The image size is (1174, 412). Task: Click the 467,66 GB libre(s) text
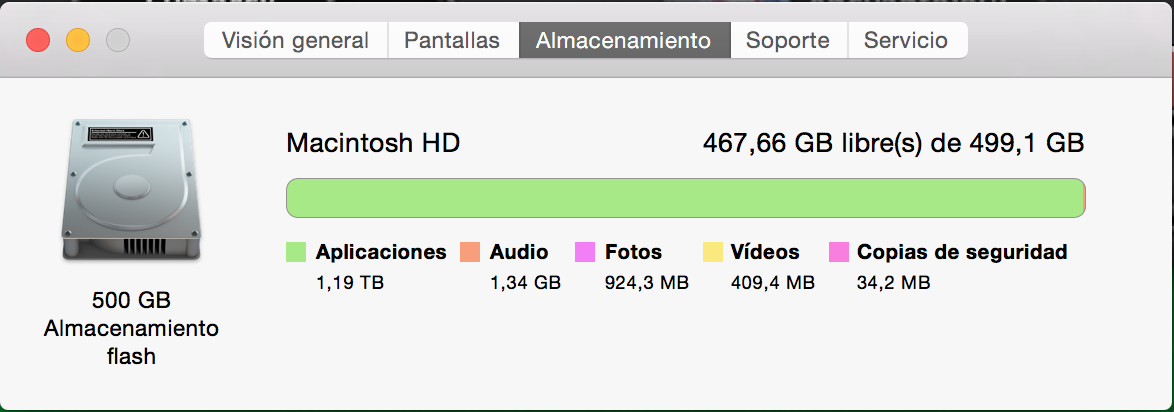(x=894, y=143)
